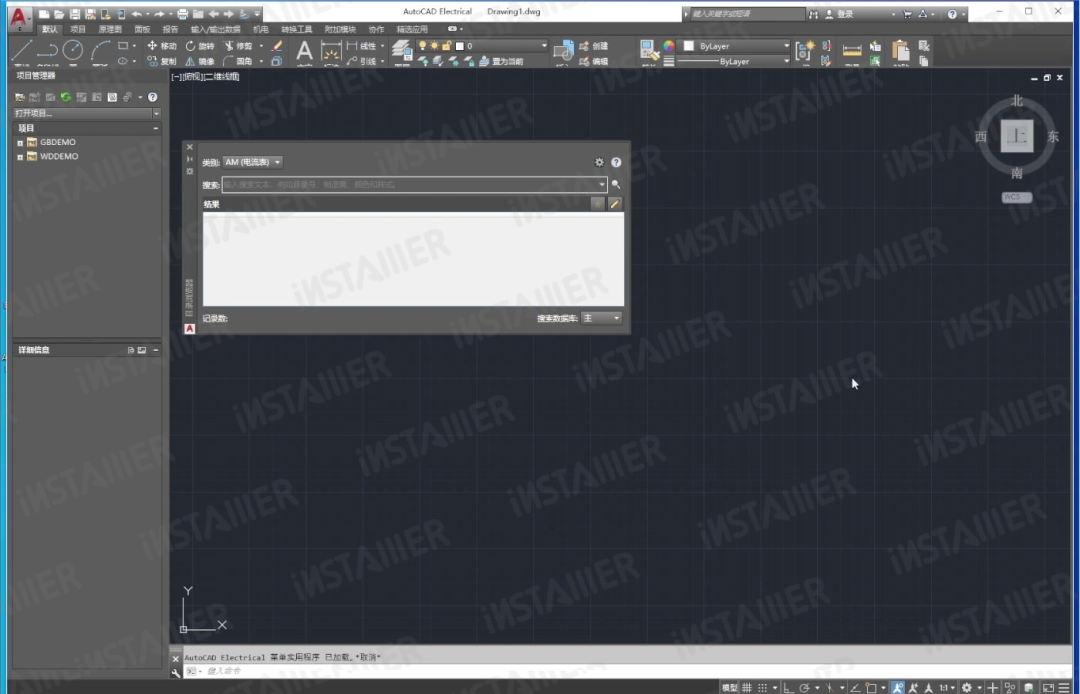Screen dimensions: 1080x694
Task: Select the Text tool (large A)
Action: pos(304,51)
